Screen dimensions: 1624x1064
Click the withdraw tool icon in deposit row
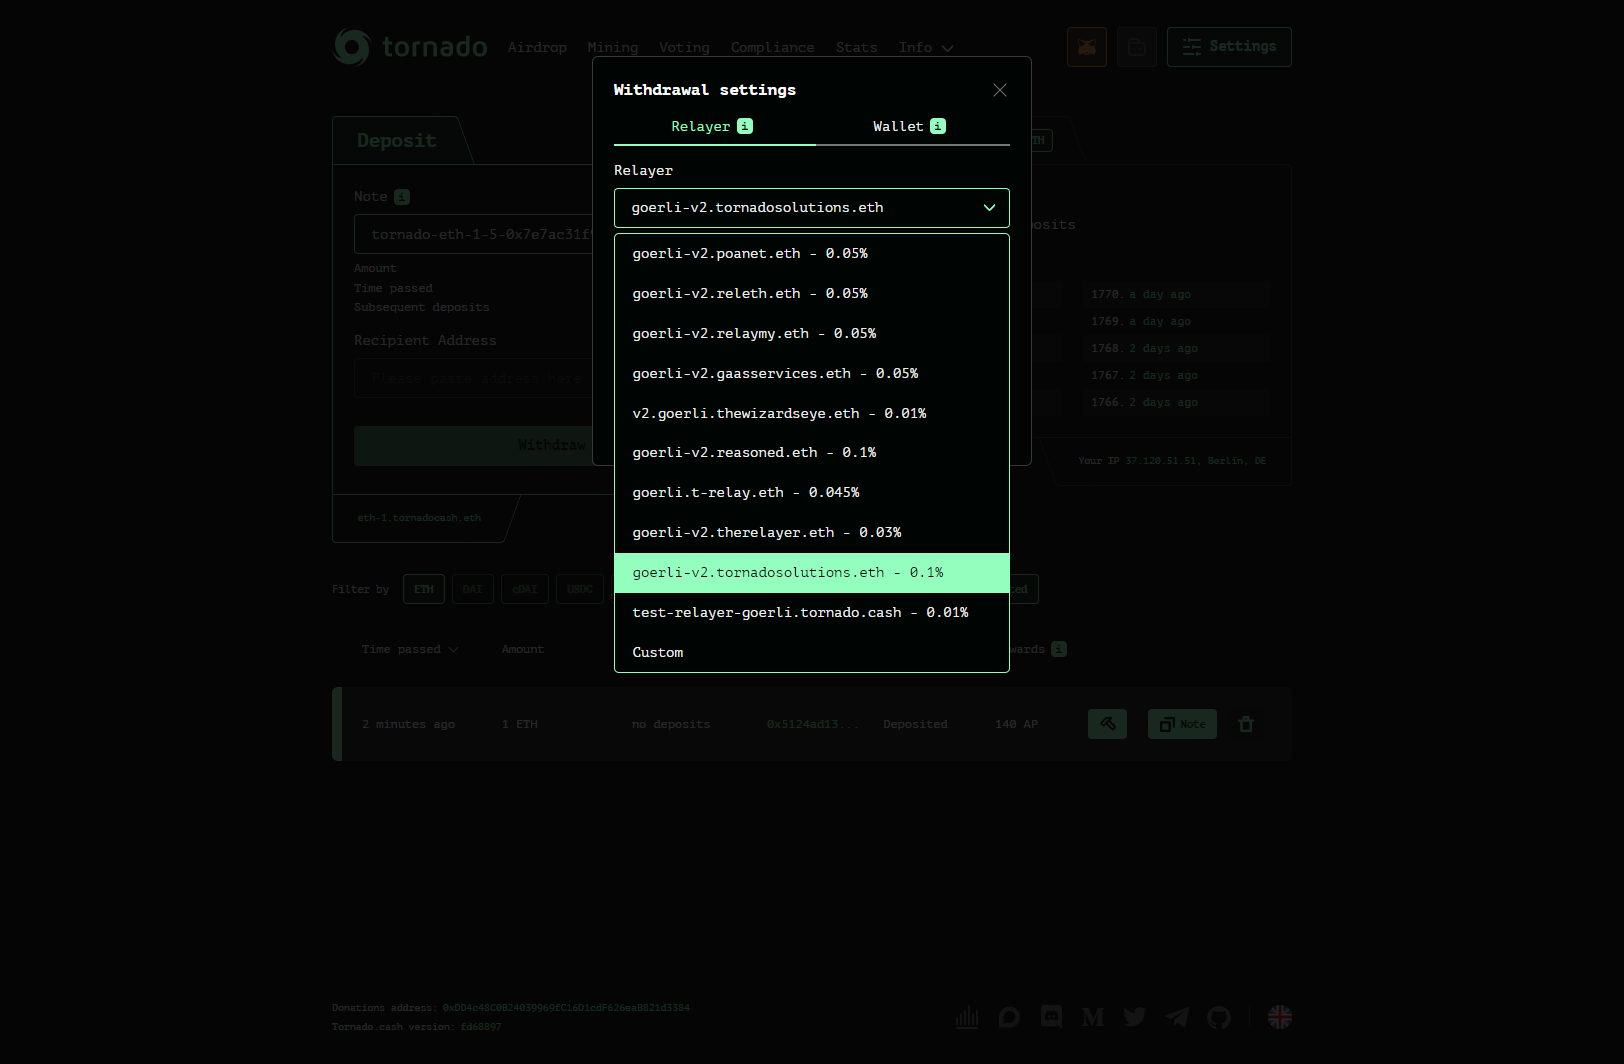[x=1107, y=724]
